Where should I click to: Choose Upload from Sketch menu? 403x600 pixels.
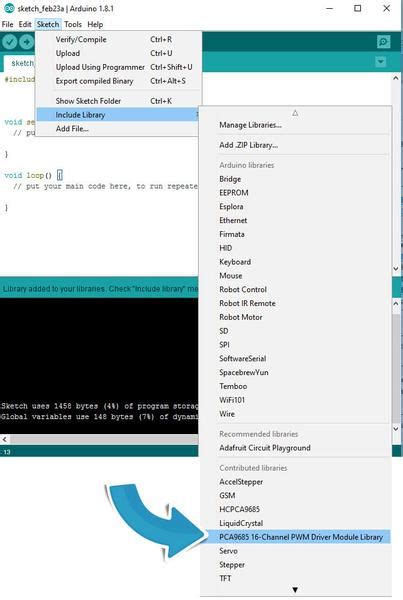[119, 53]
